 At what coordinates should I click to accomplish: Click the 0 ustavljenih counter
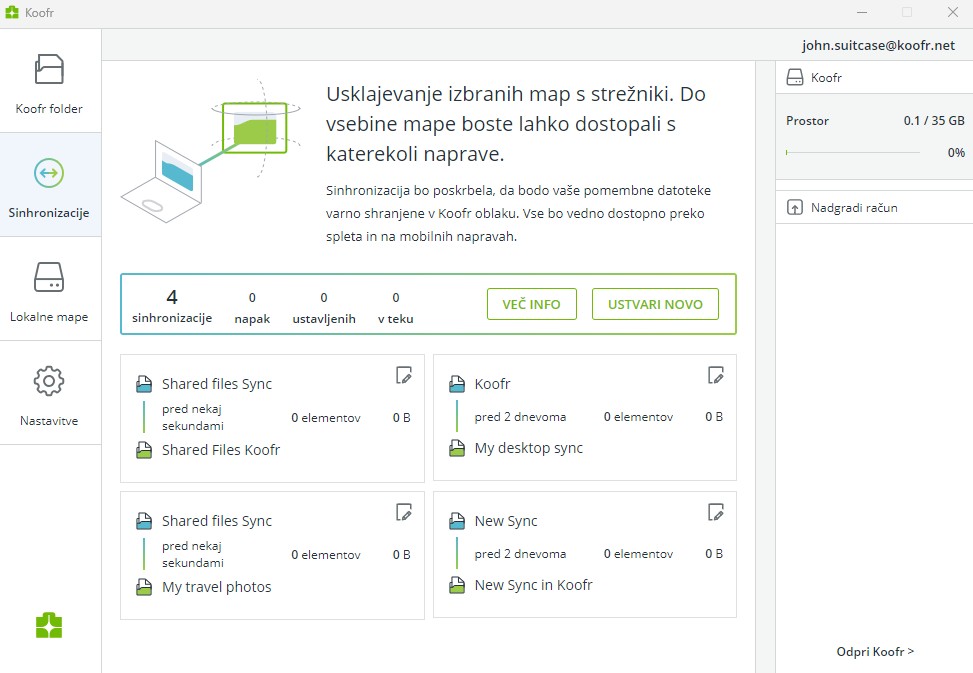pos(324,308)
